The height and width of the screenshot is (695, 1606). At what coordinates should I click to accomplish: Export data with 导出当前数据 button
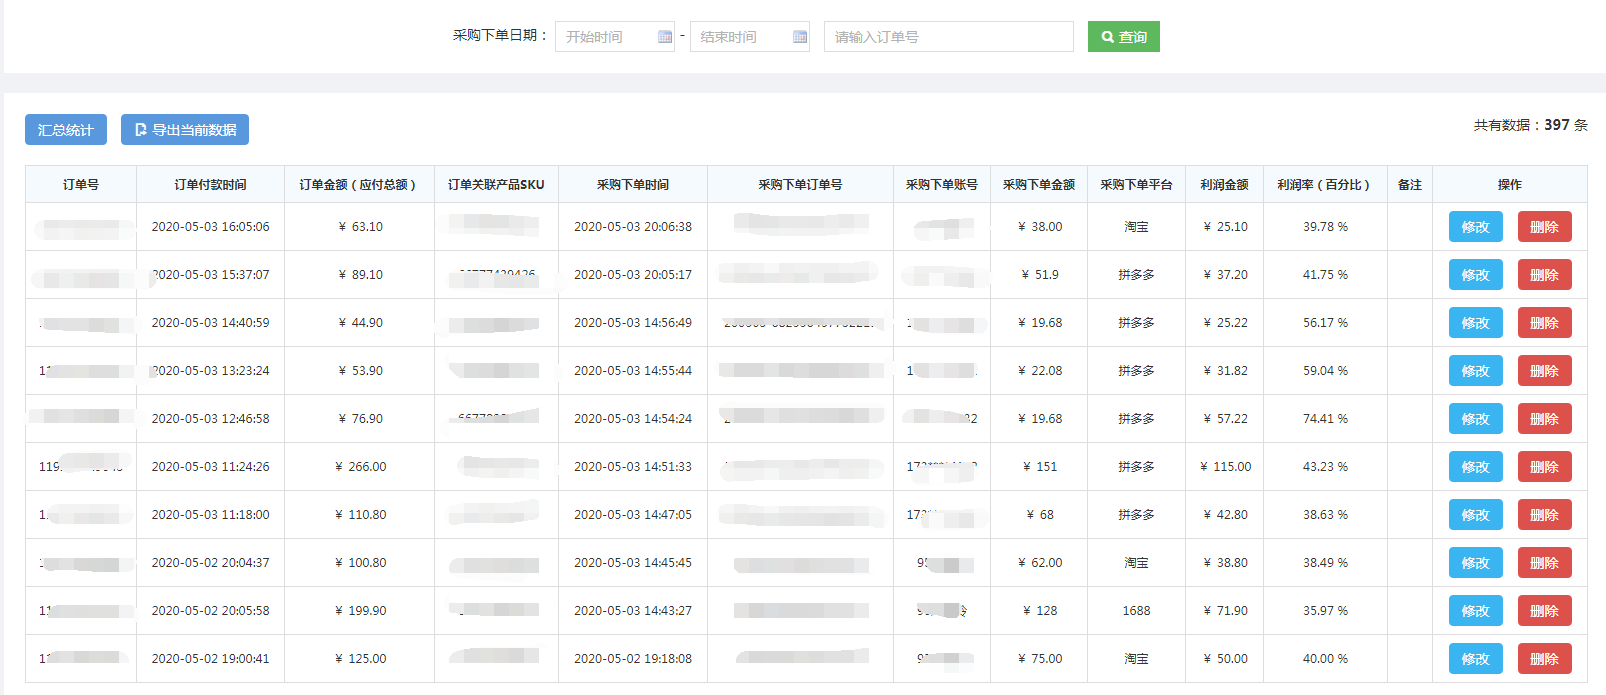click(185, 130)
